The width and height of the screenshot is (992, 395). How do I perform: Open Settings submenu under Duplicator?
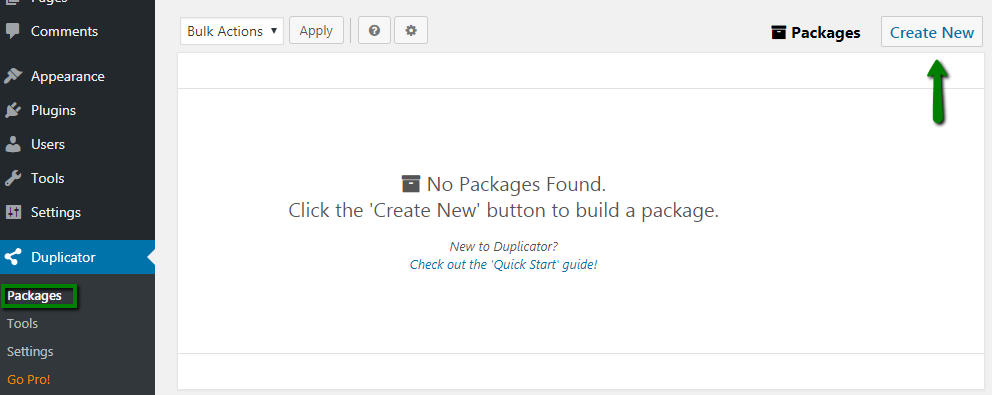(x=30, y=351)
